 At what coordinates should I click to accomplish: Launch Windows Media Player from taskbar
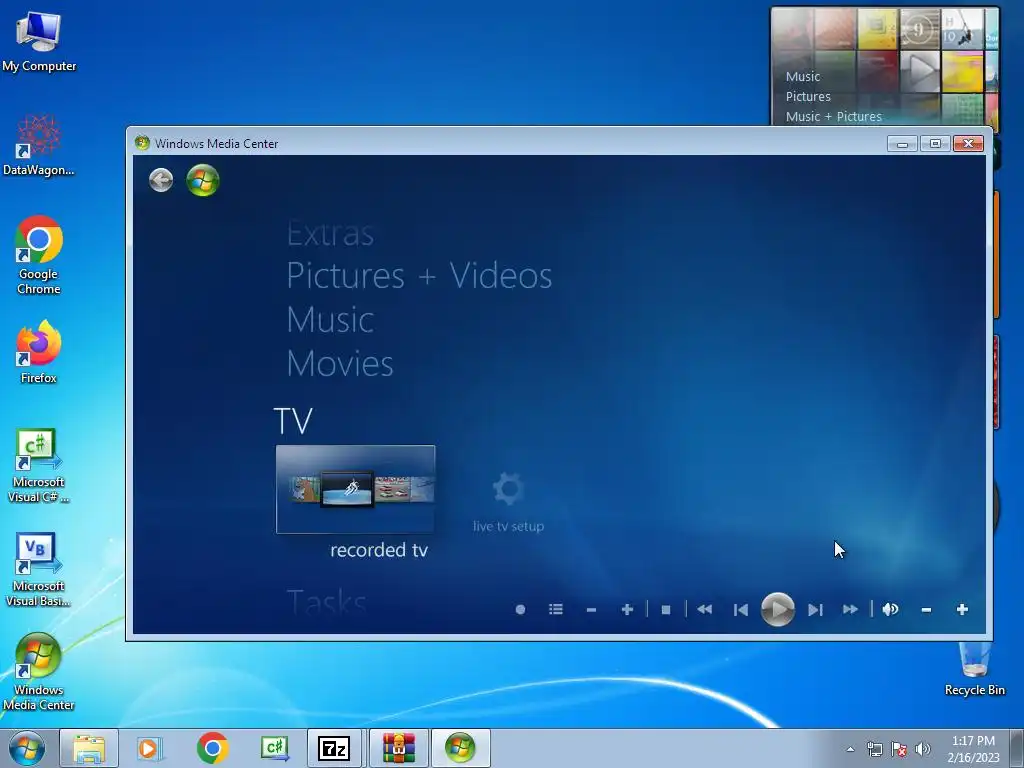tap(150, 748)
